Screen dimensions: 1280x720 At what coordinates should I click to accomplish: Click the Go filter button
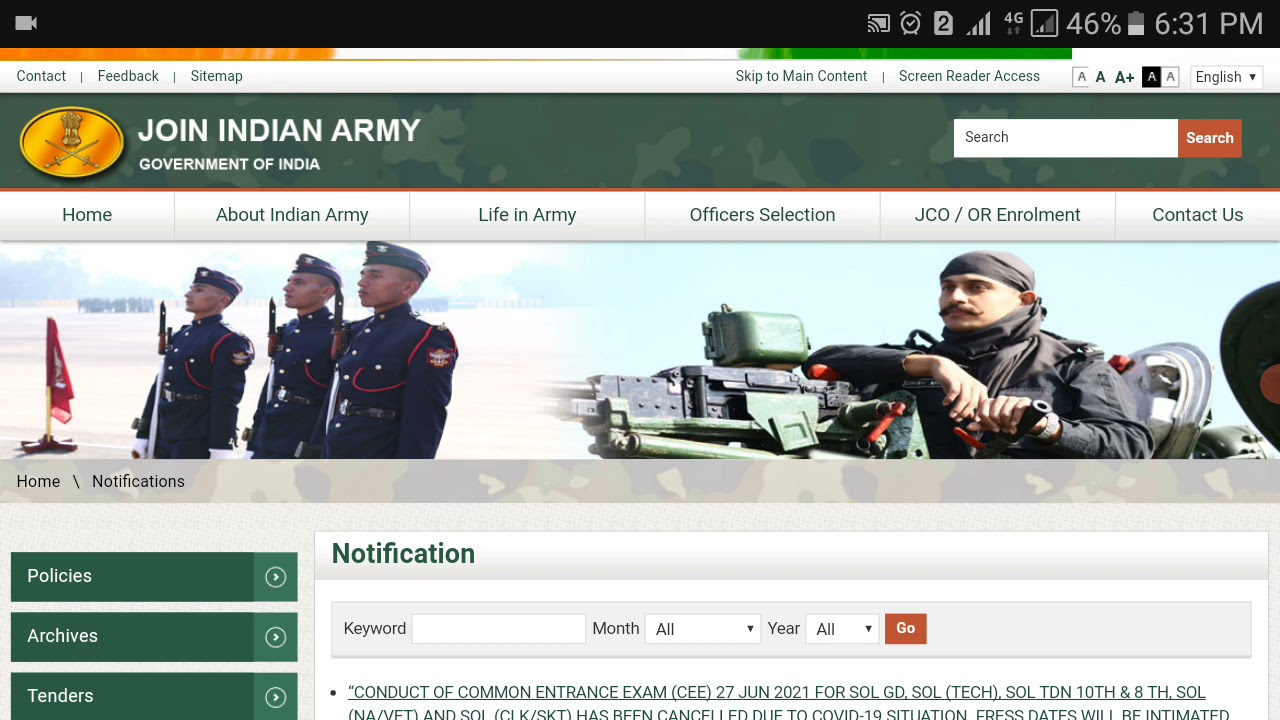pyautogui.click(x=906, y=628)
